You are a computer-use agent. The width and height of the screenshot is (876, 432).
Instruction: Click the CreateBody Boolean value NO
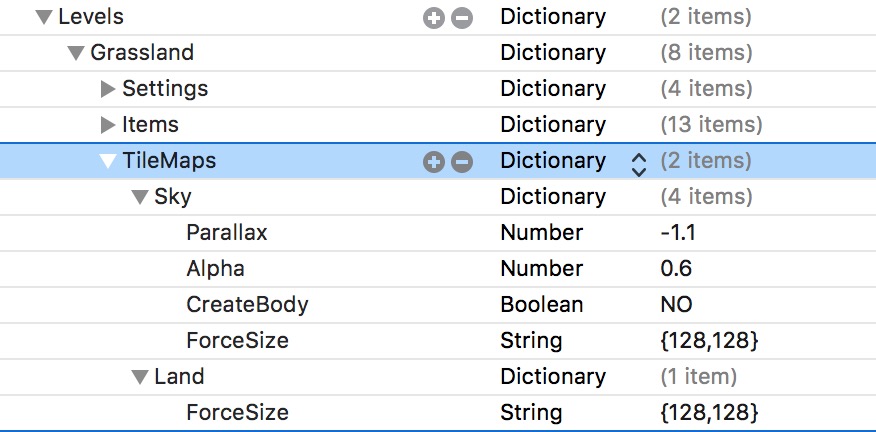coord(676,305)
